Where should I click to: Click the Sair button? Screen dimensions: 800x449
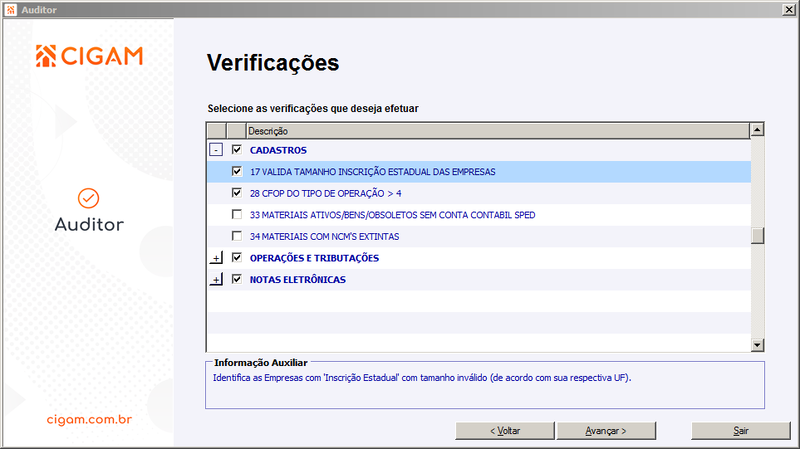pos(741,431)
